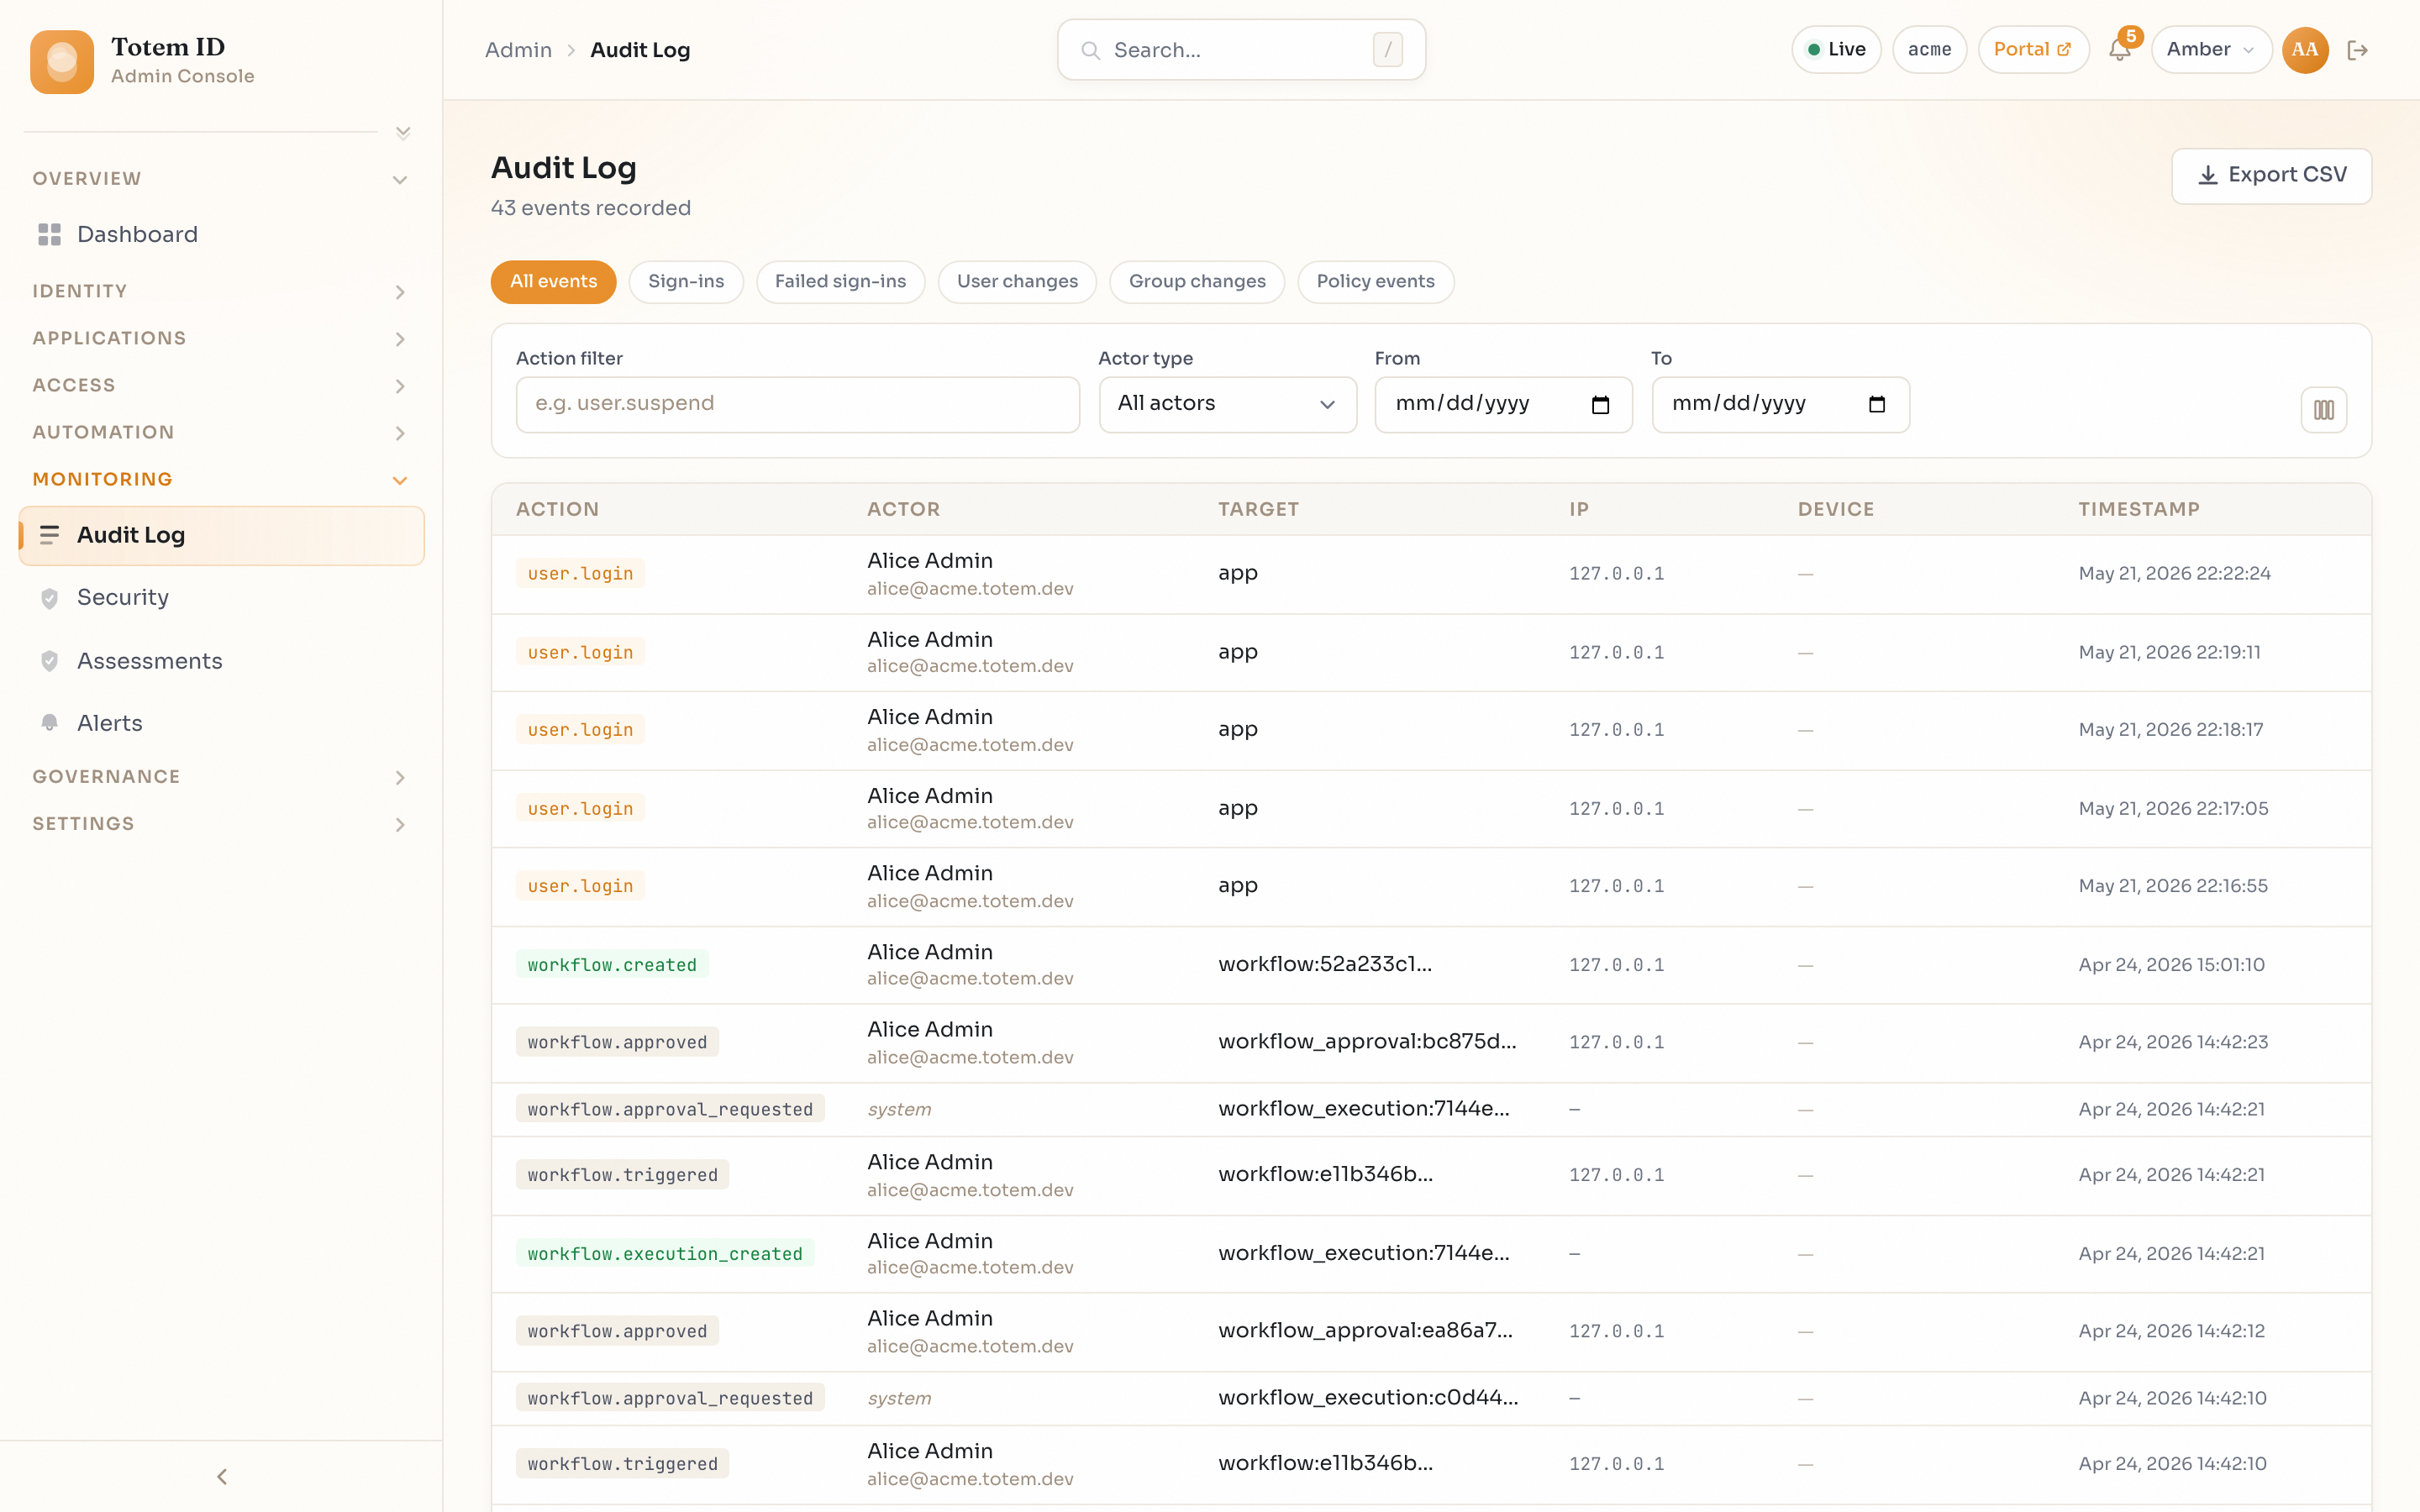This screenshot has width=2420, height=1512.
Task: Click timestamp Apr 24, 2026 14:42:12
Action: pos(2171,1331)
